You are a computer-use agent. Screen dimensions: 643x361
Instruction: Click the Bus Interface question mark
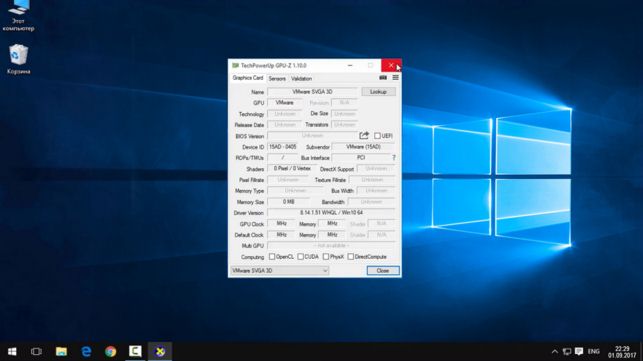(394, 158)
